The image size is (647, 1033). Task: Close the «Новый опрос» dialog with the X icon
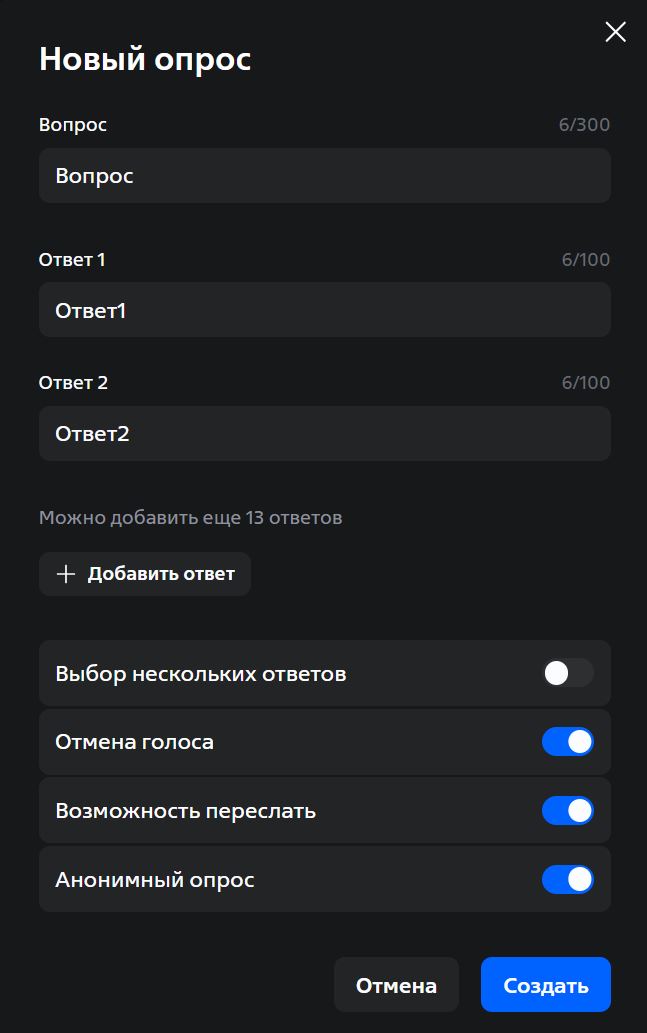[615, 31]
